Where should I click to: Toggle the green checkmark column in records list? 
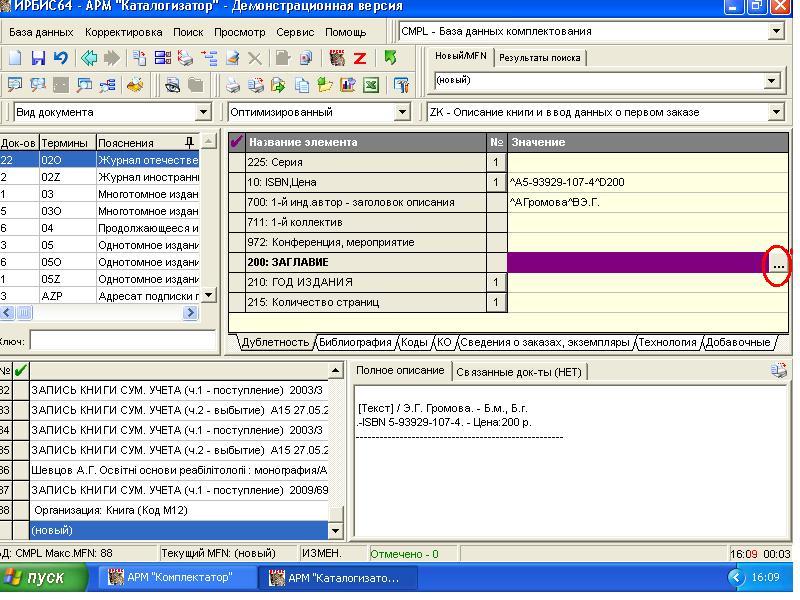click(21, 371)
